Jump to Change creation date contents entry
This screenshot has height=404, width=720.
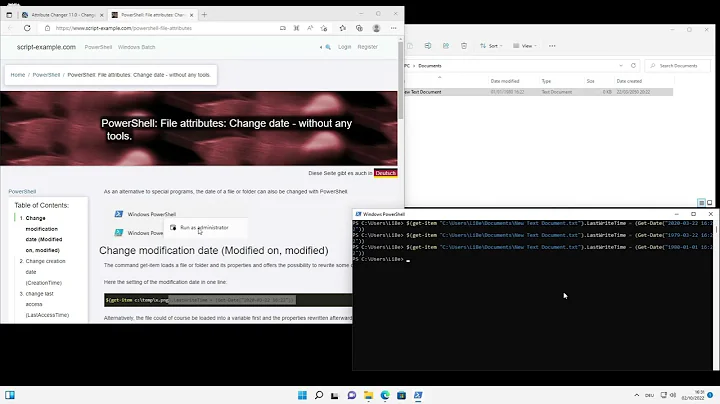click(43, 272)
